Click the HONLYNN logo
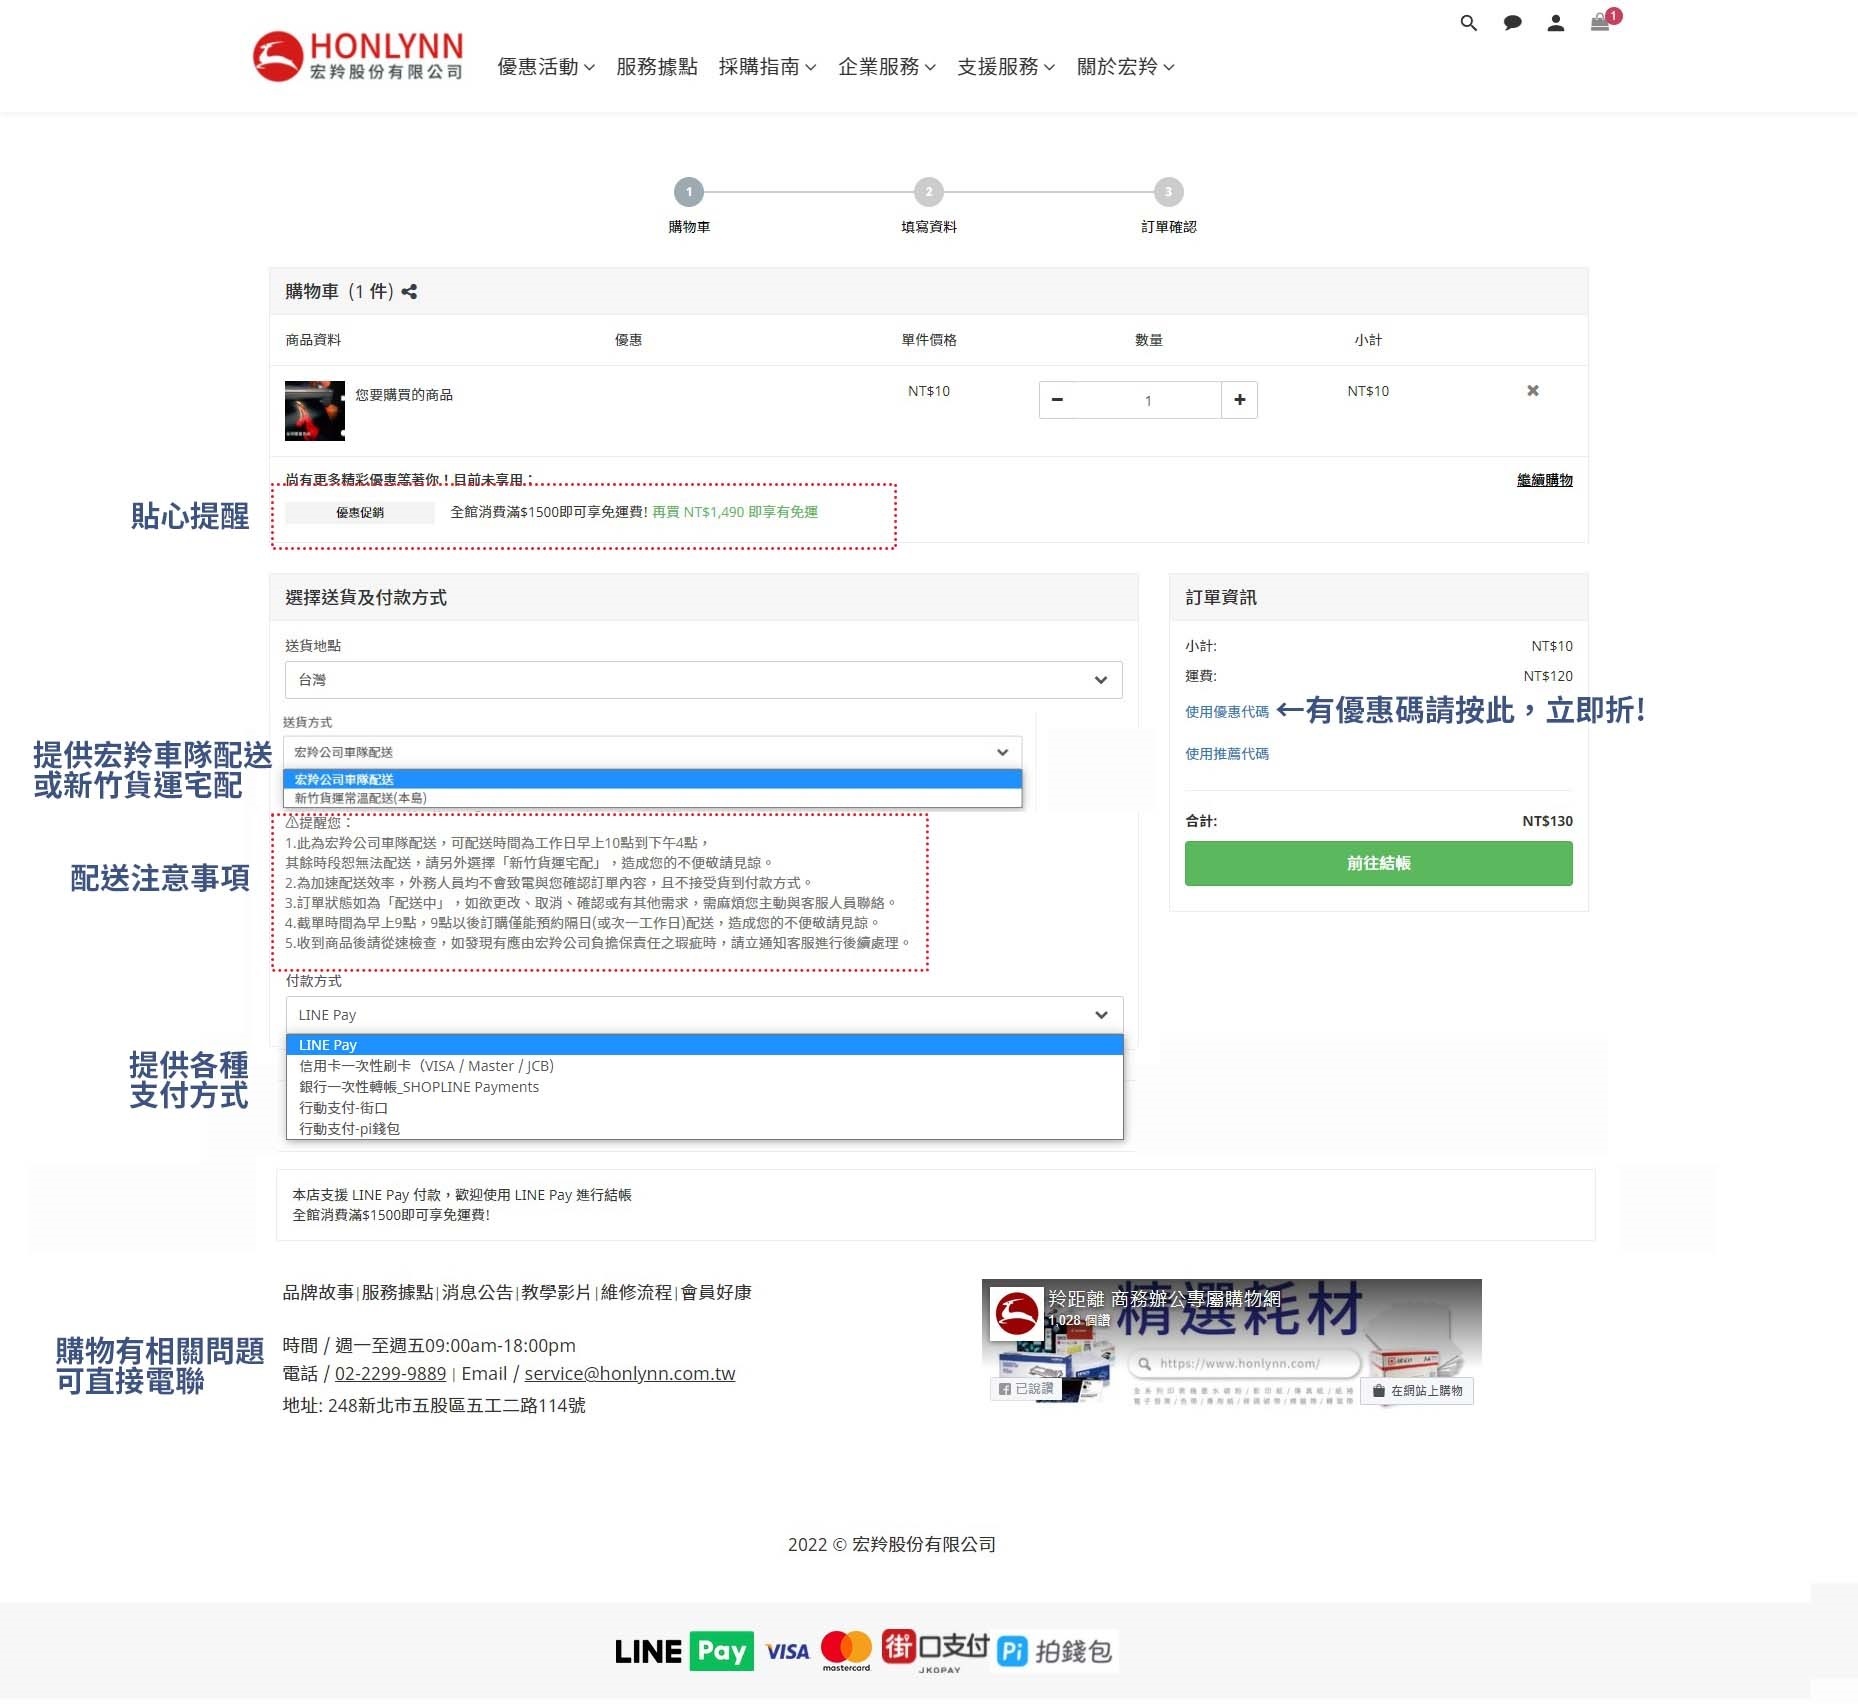 pyautogui.click(x=358, y=56)
